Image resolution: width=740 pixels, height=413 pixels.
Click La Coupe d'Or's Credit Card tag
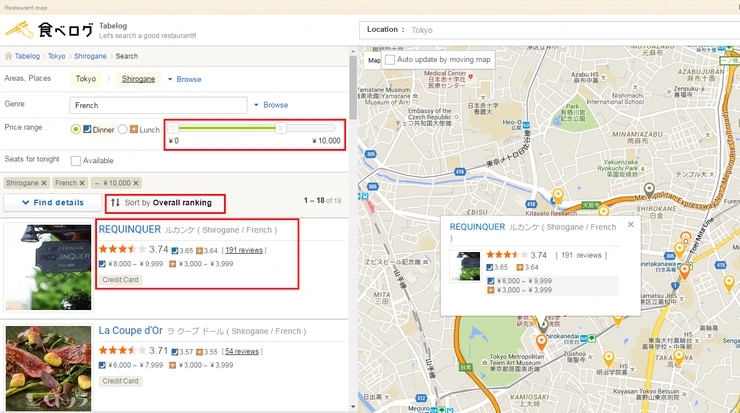click(x=120, y=381)
